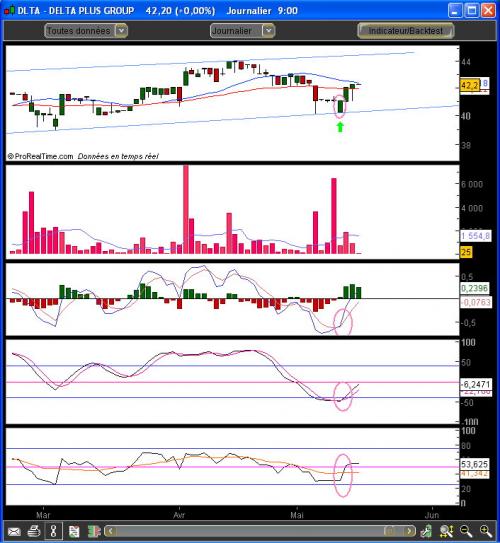500x543 pixels.
Task: Click the Jun label on time axis
Action: tap(432, 515)
